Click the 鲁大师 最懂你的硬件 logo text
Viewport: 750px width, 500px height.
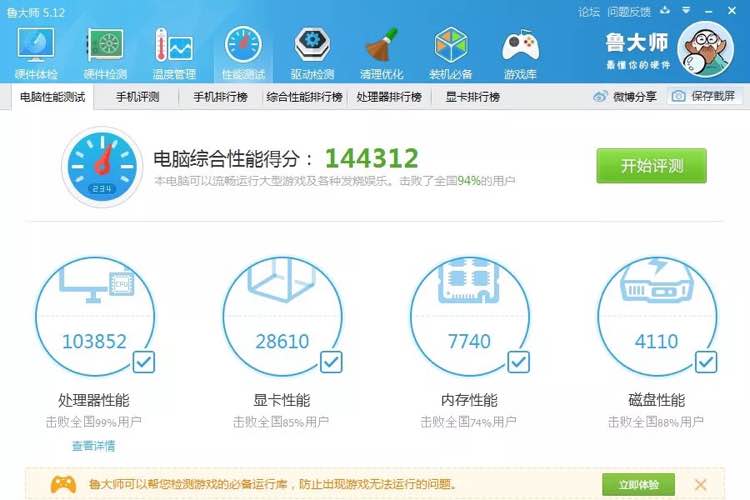click(x=637, y=50)
